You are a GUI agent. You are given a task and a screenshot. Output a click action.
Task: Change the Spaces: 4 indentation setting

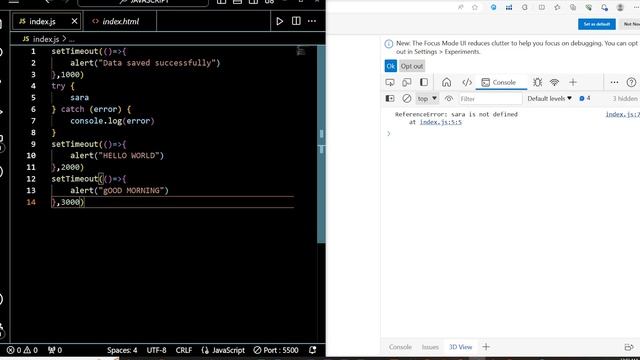tap(122, 350)
